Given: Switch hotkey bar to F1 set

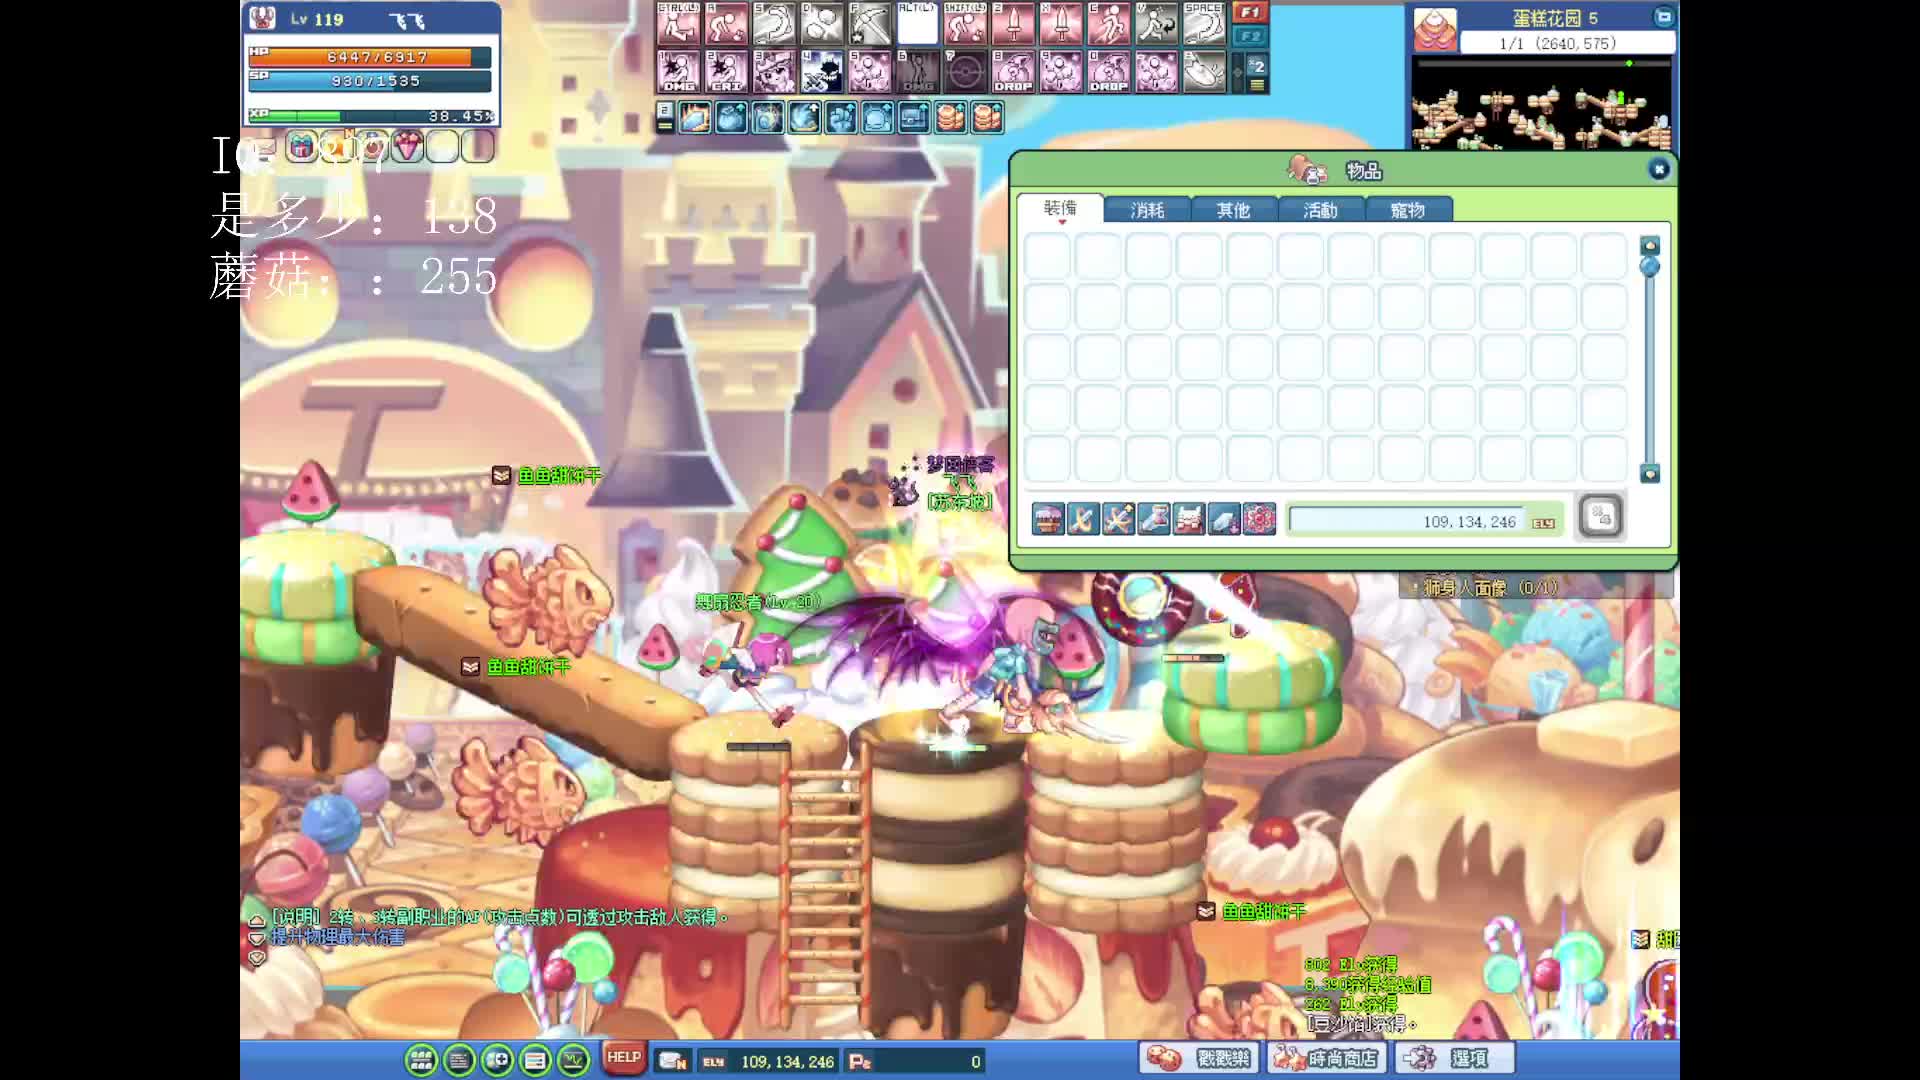Looking at the screenshot, I should pyautogui.click(x=1250, y=13).
